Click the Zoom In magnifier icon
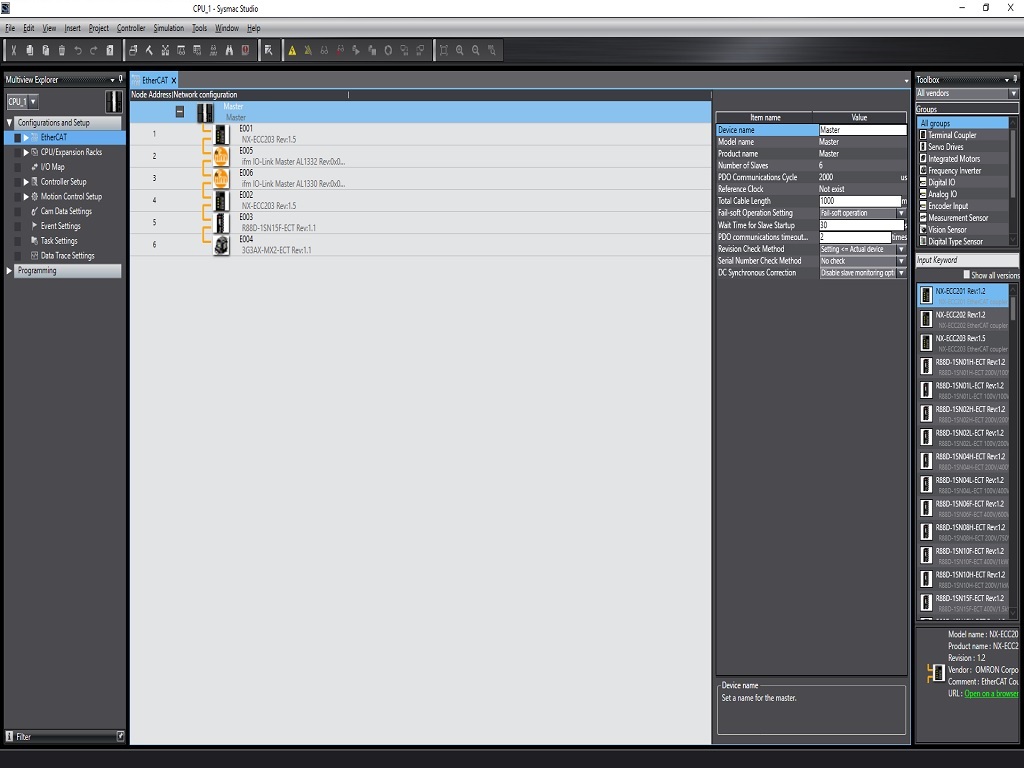Screen dimensions: 1024x768 pyautogui.click(x=460, y=50)
